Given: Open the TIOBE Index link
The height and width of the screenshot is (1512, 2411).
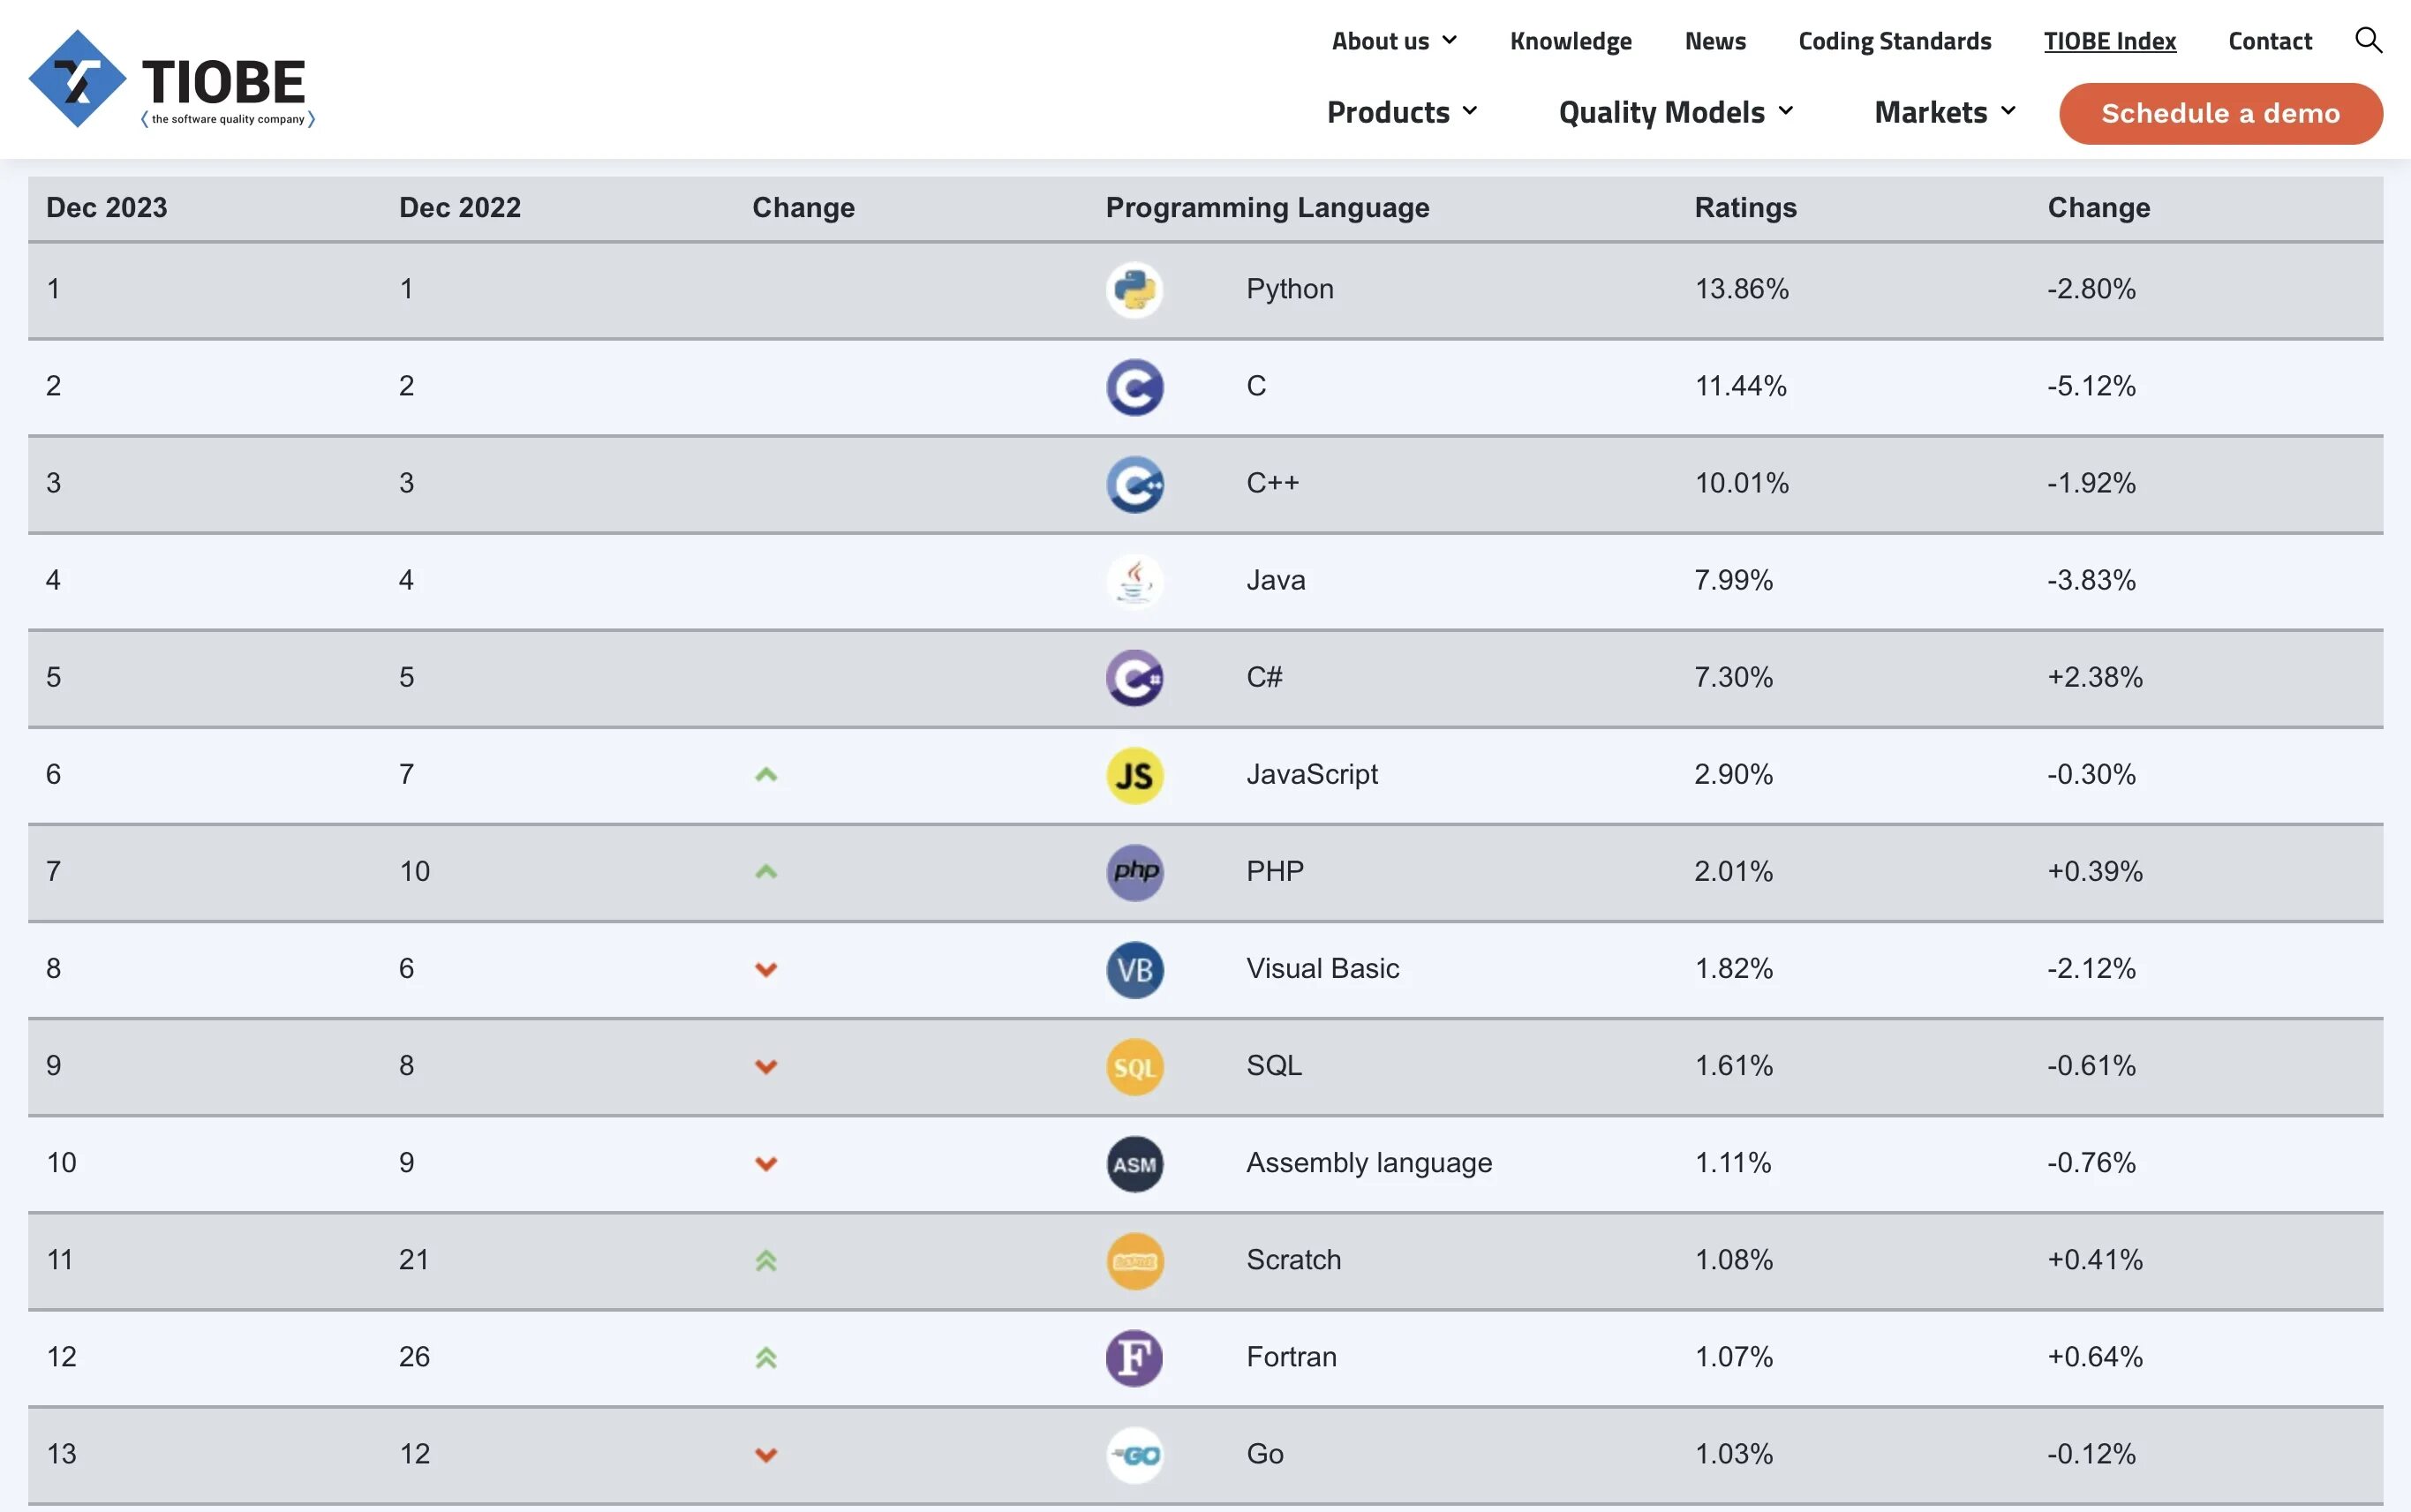Looking at the screenshot, I should (2109, 41).
